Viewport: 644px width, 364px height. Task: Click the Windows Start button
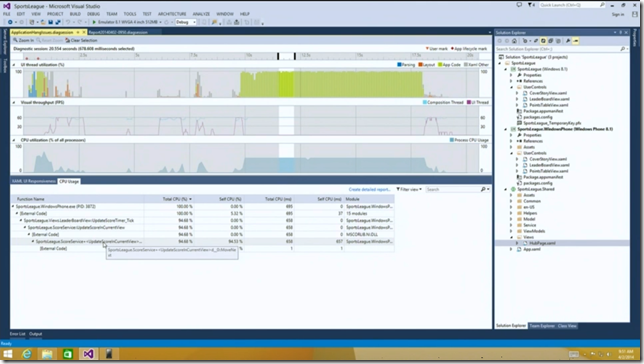[7, 354]
